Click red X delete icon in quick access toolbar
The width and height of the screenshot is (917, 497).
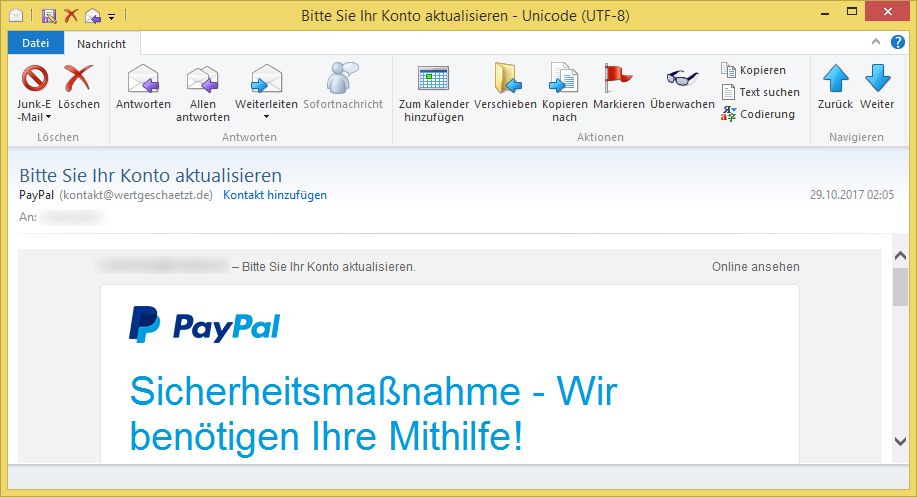click(71, 16)
